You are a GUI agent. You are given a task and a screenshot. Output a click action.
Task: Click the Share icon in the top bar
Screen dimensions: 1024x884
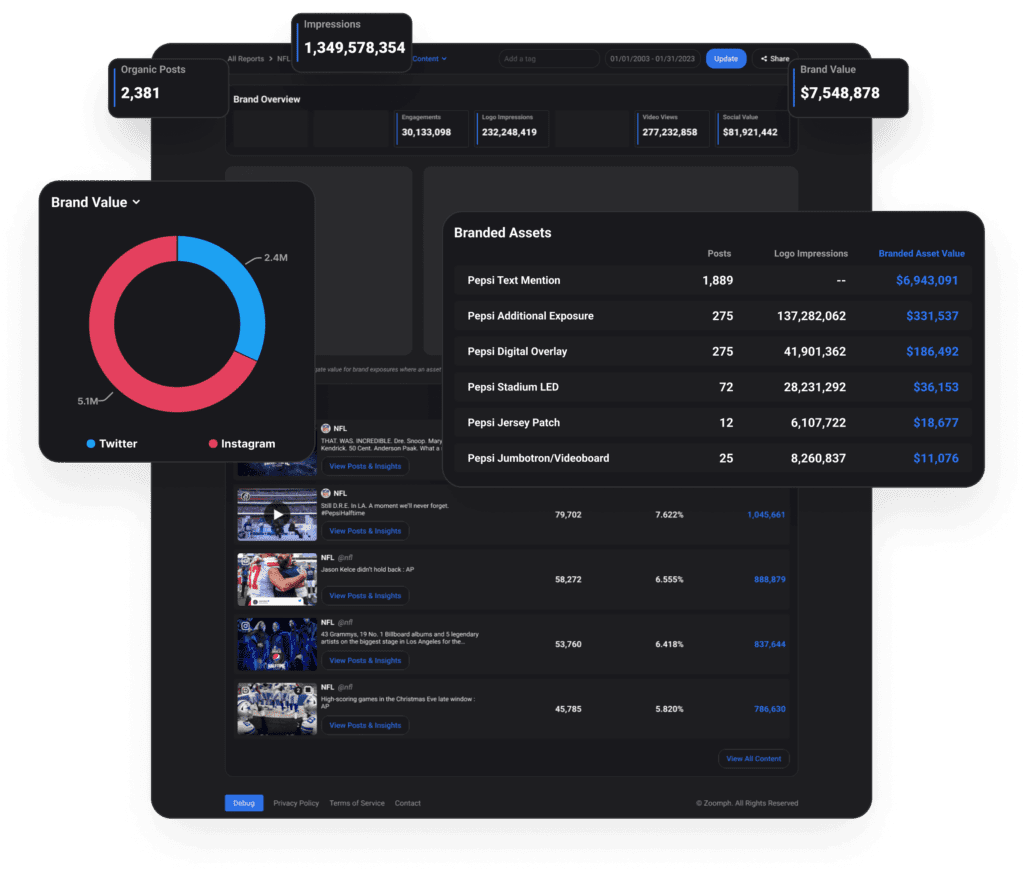[x=764, y=59]
